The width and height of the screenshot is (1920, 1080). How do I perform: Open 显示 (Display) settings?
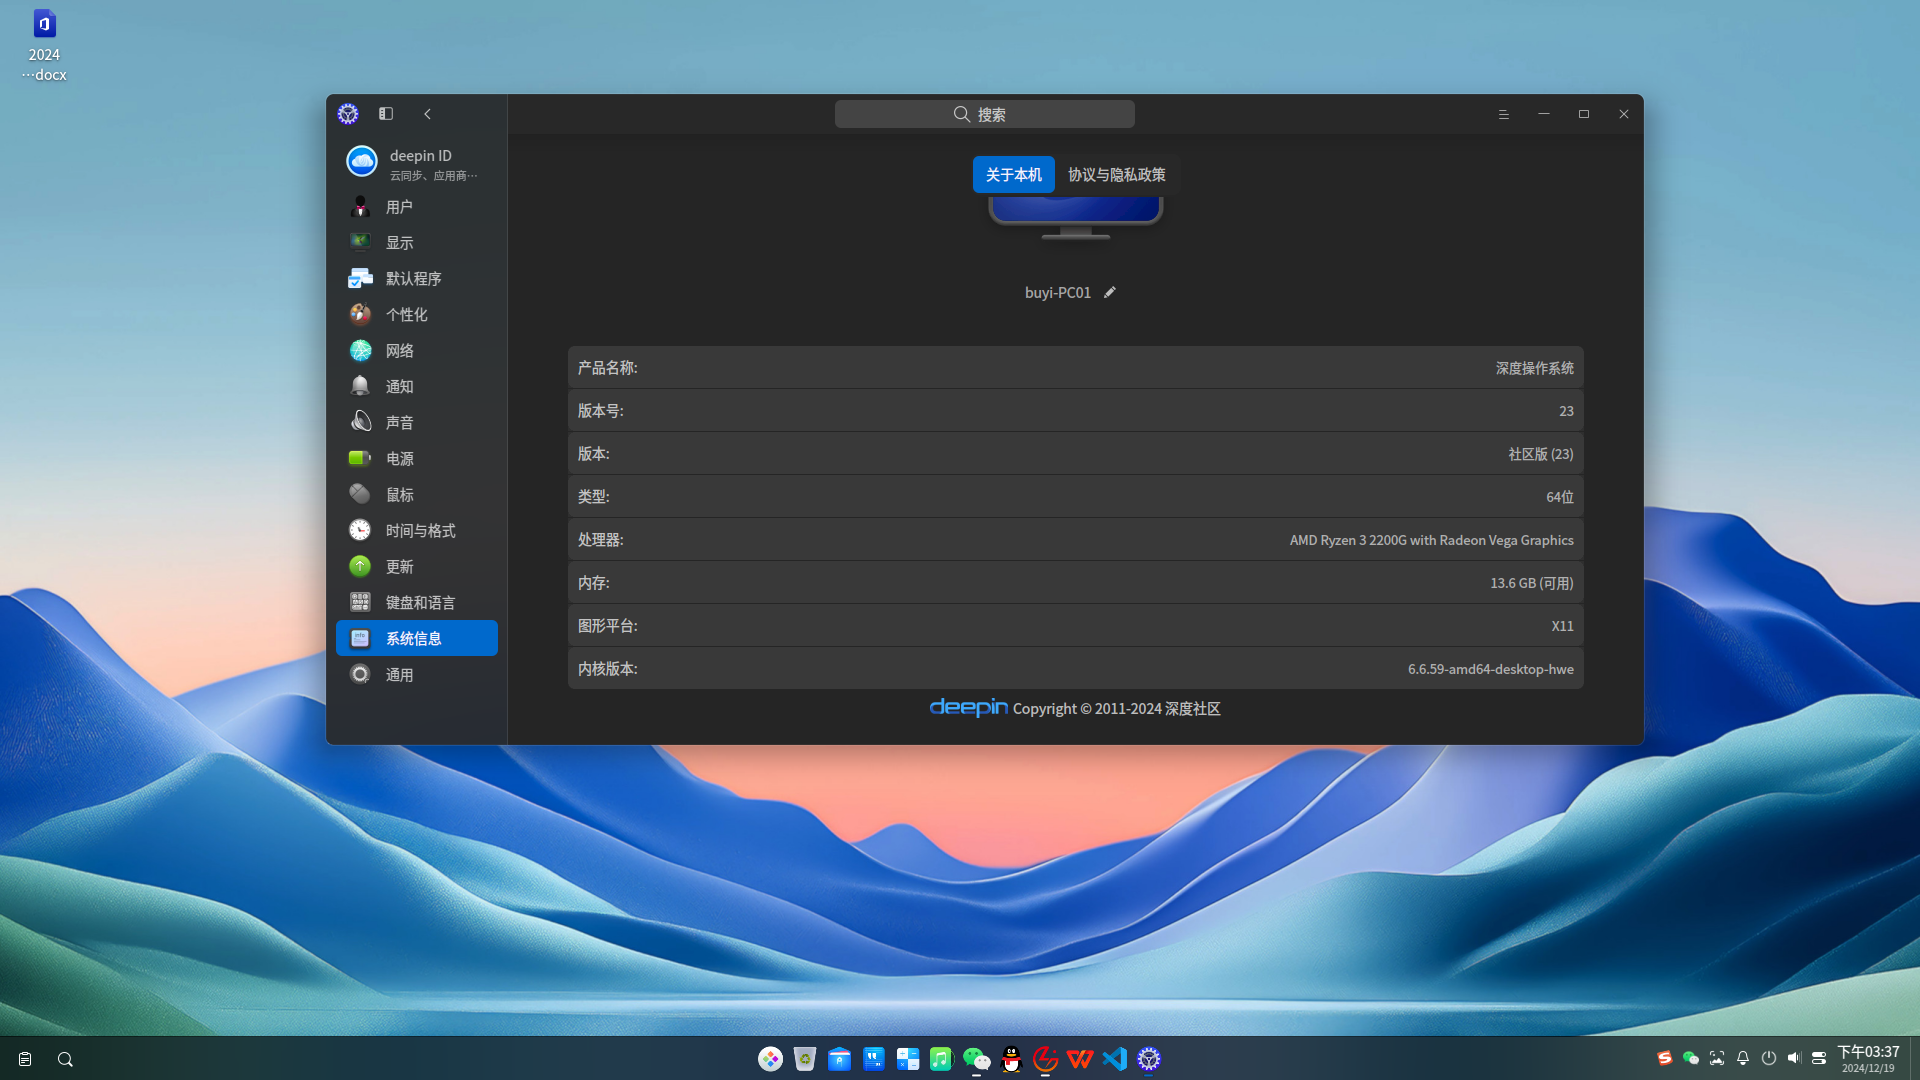417,243
